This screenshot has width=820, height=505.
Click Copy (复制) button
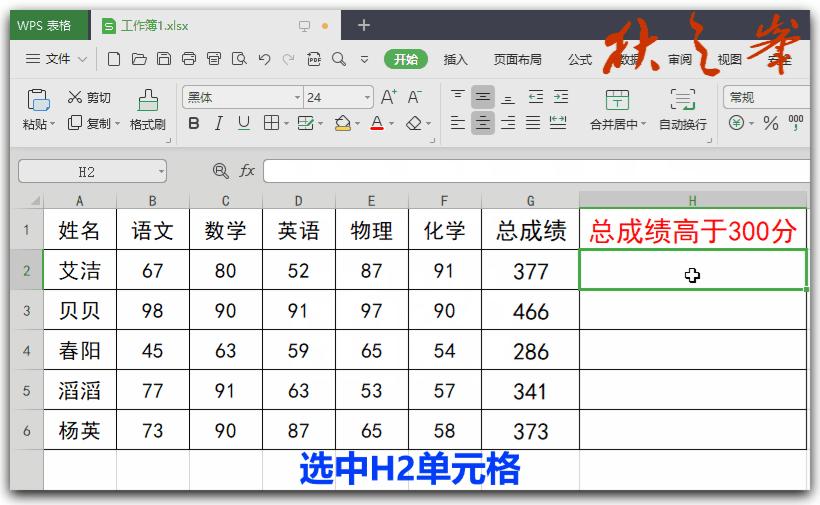pyautogui.click(x=90, y=123)
